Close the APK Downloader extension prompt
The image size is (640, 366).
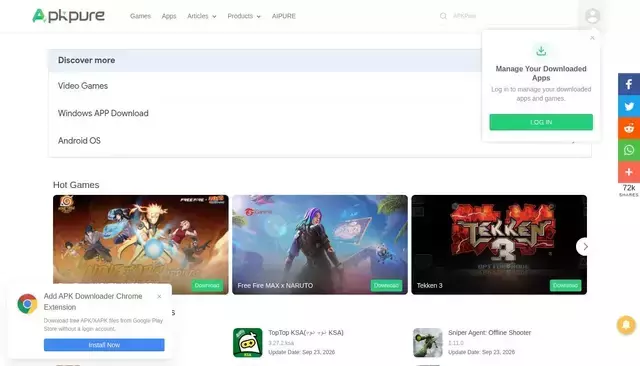(159, 297)
